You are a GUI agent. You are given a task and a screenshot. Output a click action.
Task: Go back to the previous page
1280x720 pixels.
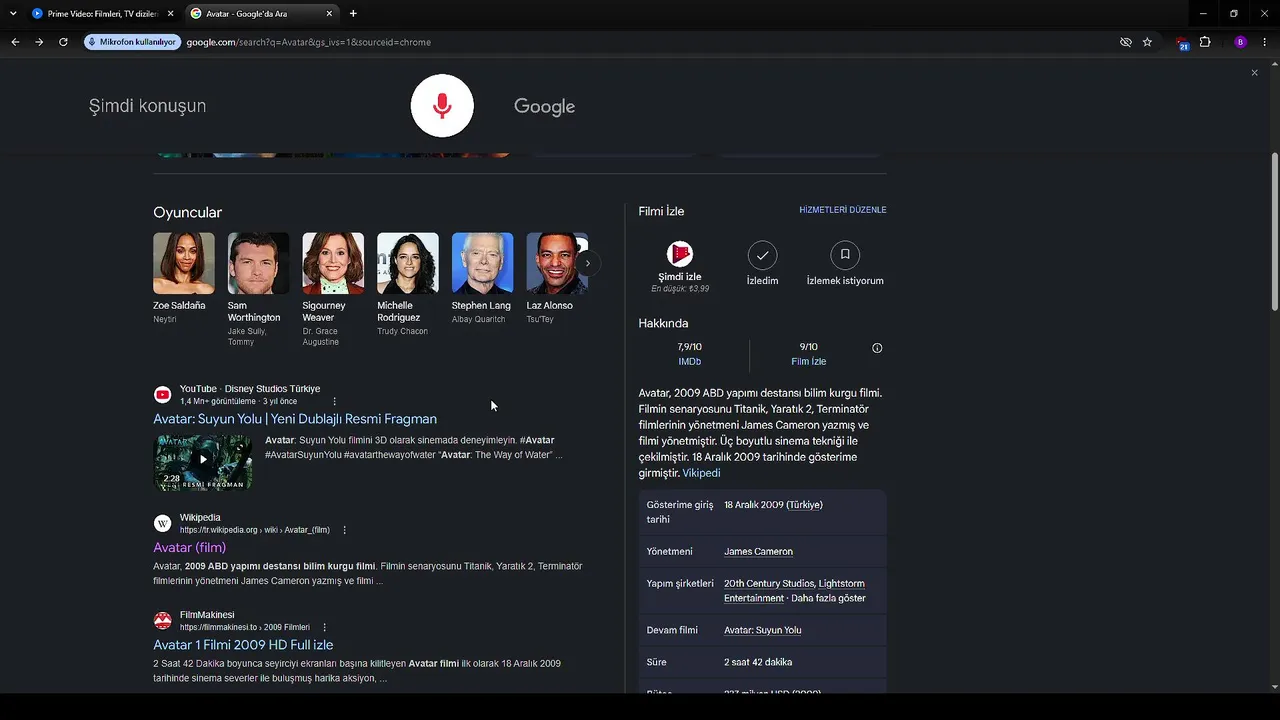[x=15, y=42]
